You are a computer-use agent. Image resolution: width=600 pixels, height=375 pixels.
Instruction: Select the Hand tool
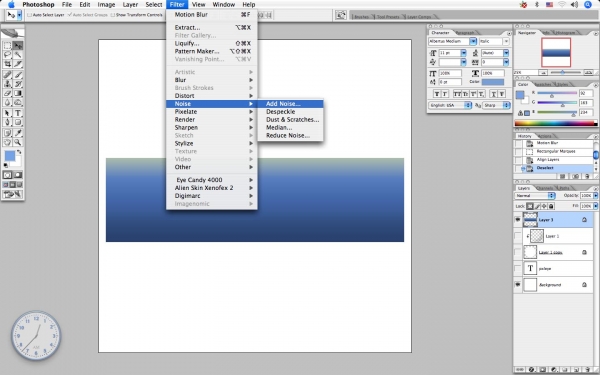coord(7,142)
